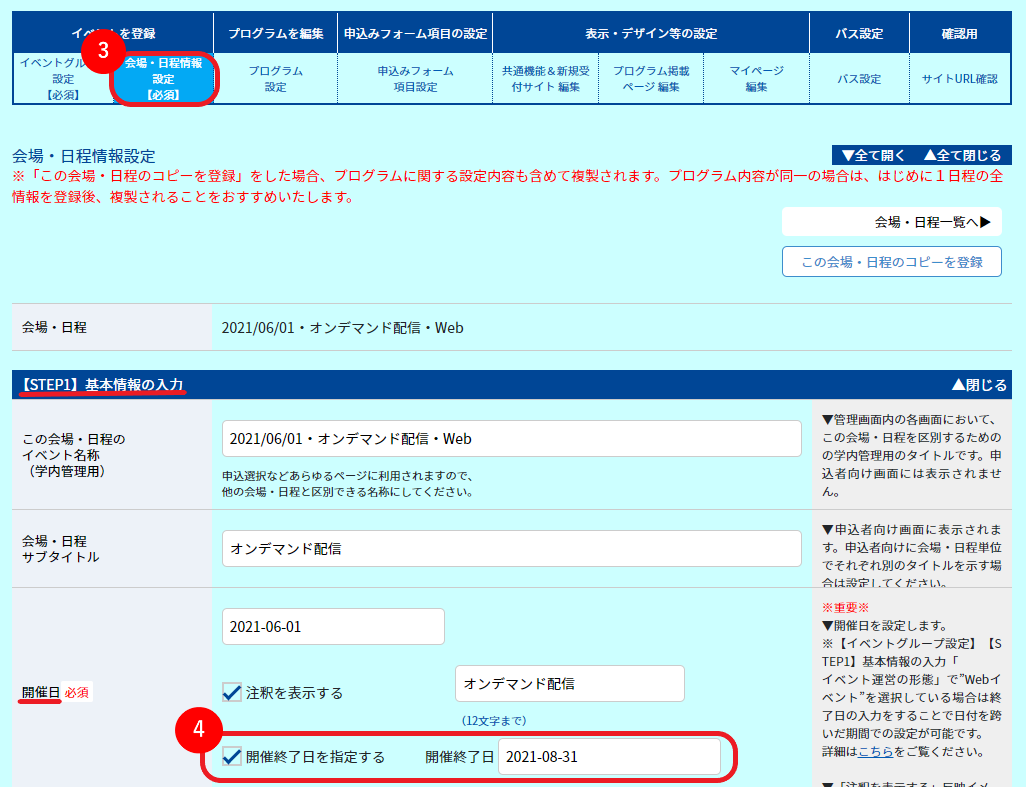Click the パス設定 top header
Viewport: 1026px width, 787px height.
(859, 33)
